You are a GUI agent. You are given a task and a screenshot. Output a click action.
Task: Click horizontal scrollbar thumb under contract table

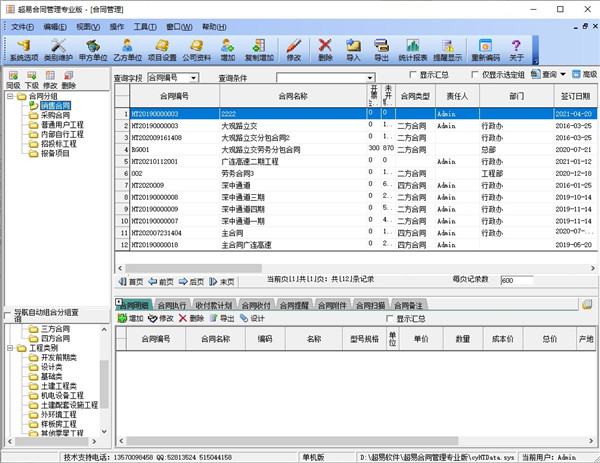tap(193, 268)
